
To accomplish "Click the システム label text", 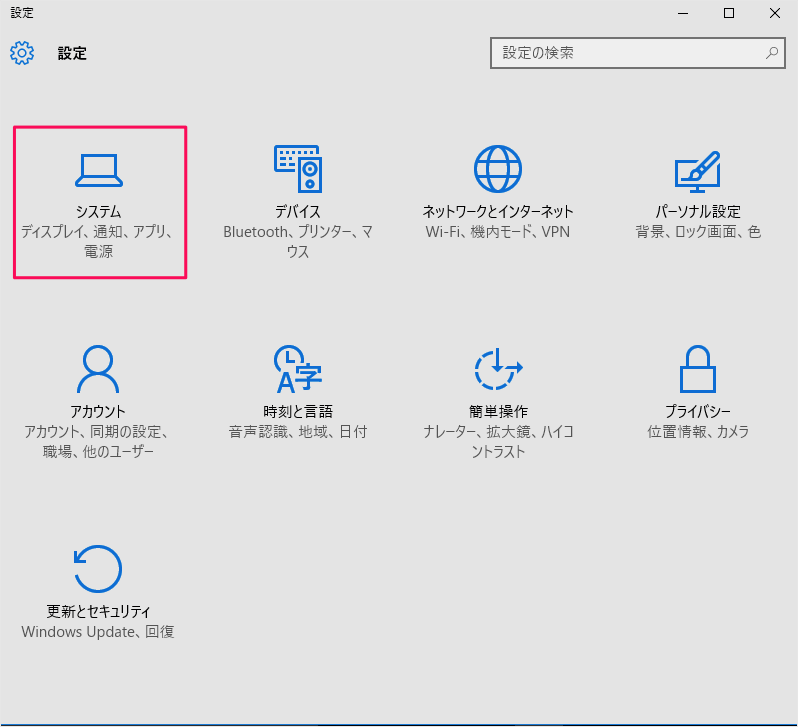I will [x=99, y=212].
